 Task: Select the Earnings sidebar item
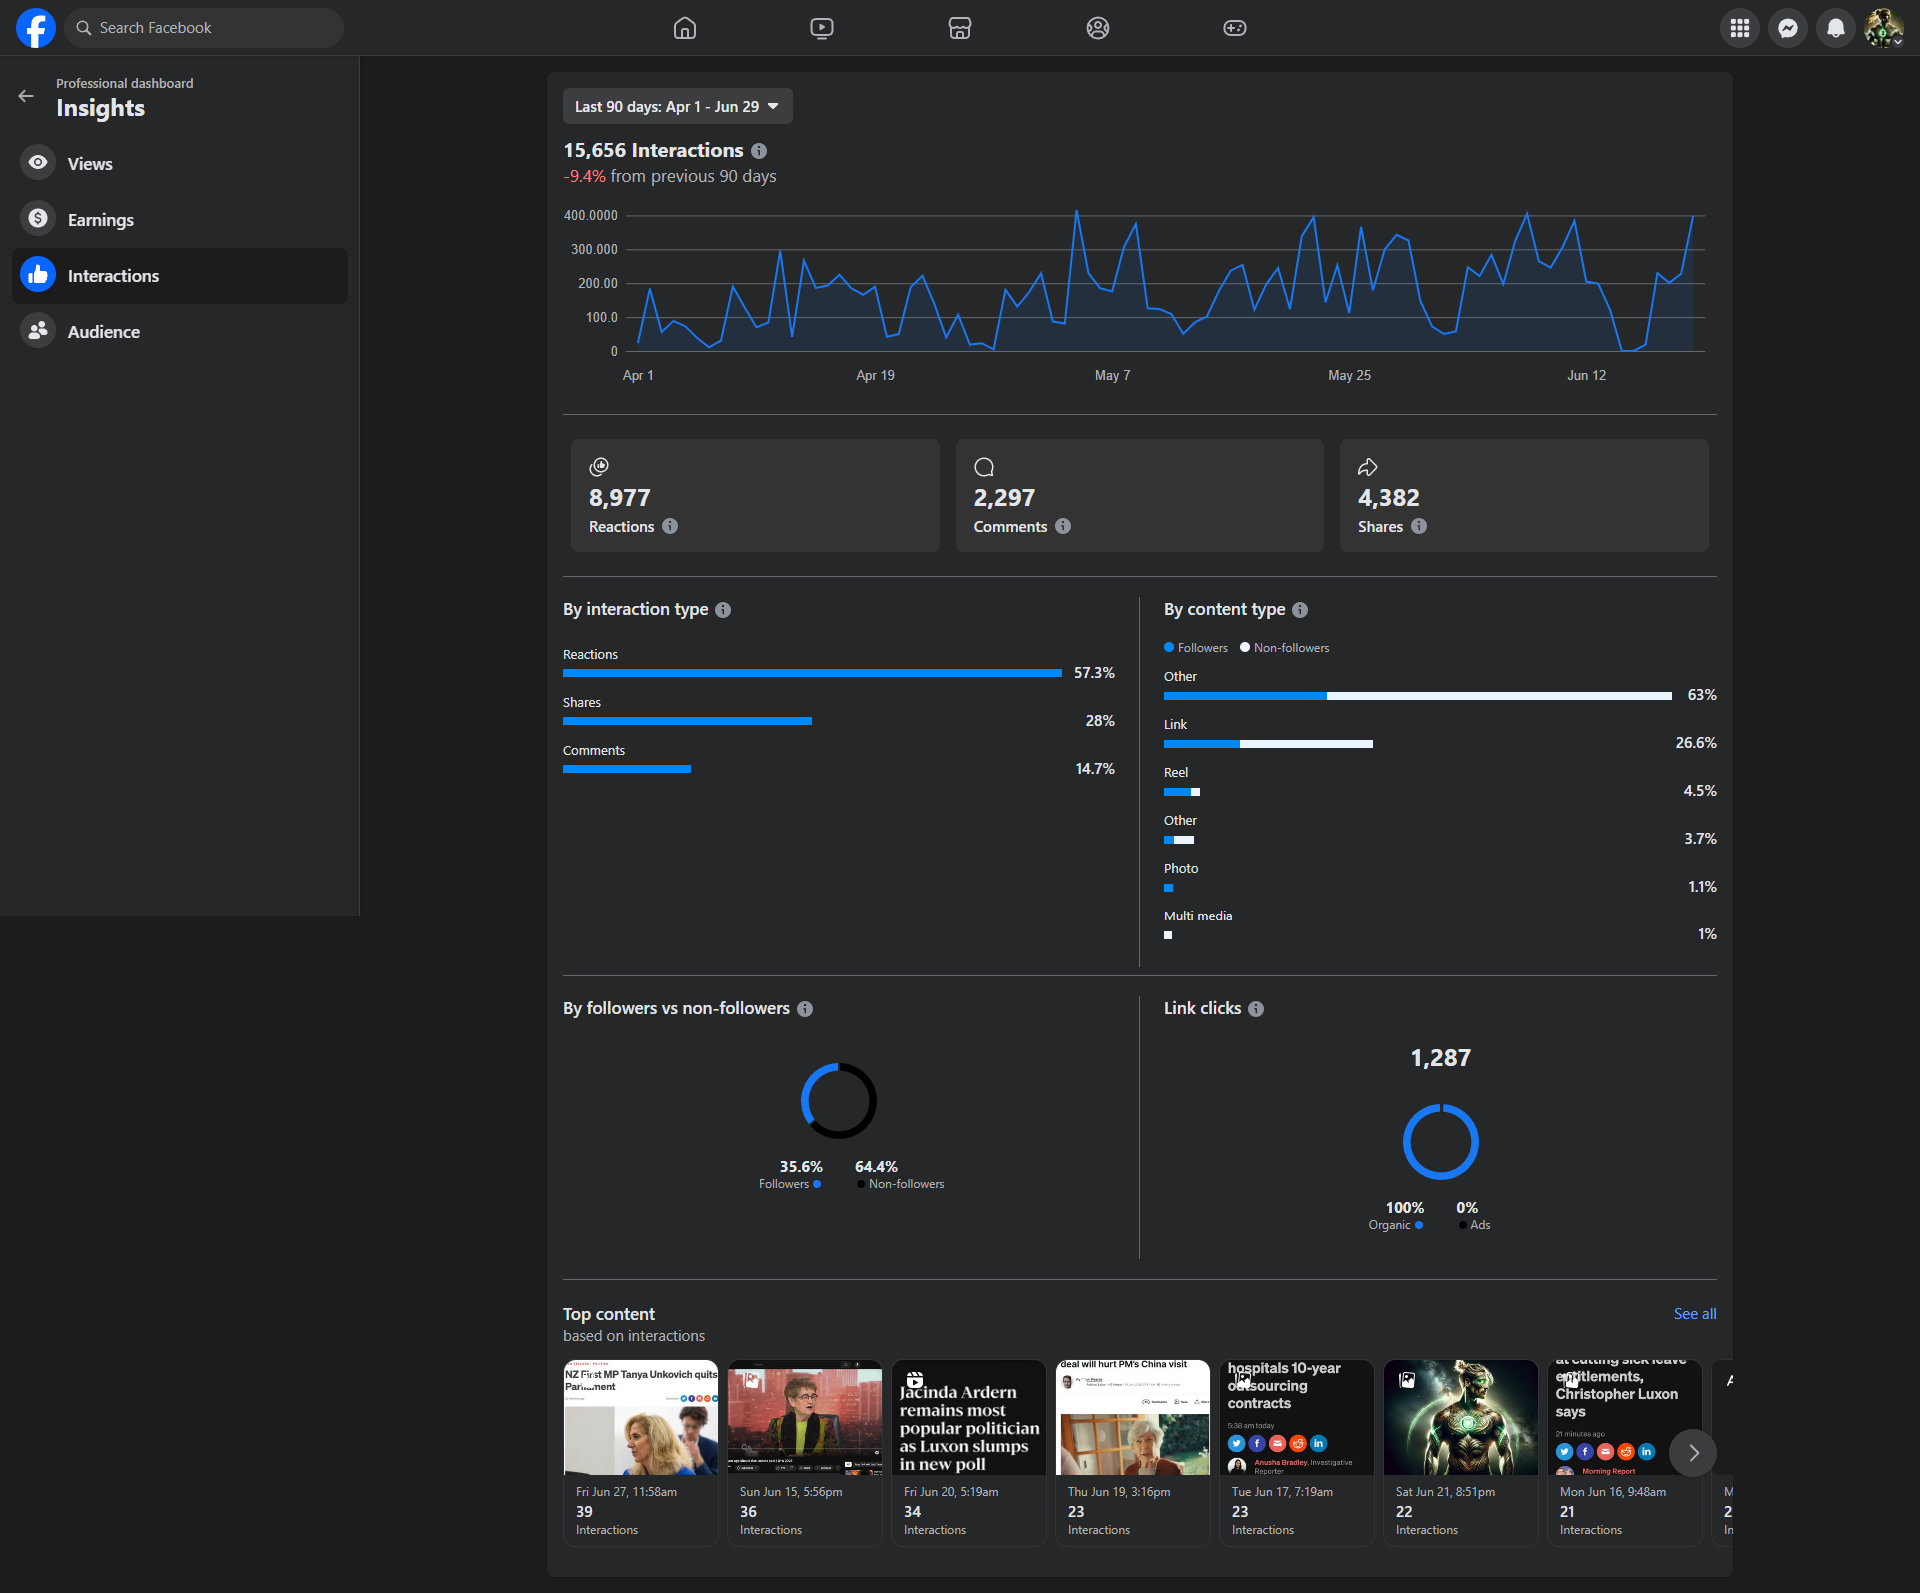pos(100,220)
